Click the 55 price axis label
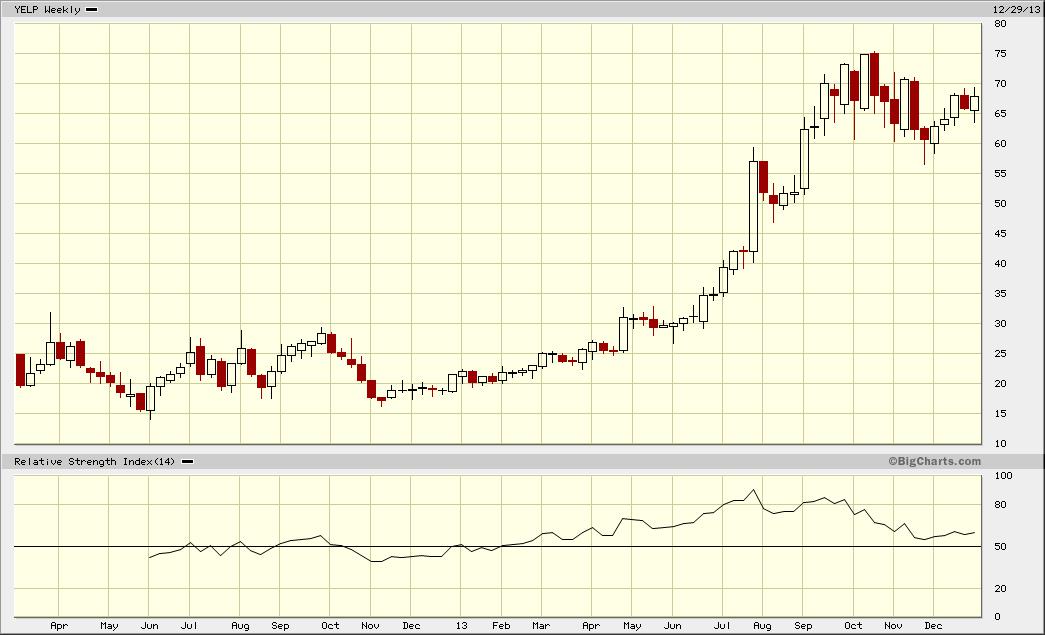The height and width of the screenshot is (635, 1045). (x=1000, y=173)
